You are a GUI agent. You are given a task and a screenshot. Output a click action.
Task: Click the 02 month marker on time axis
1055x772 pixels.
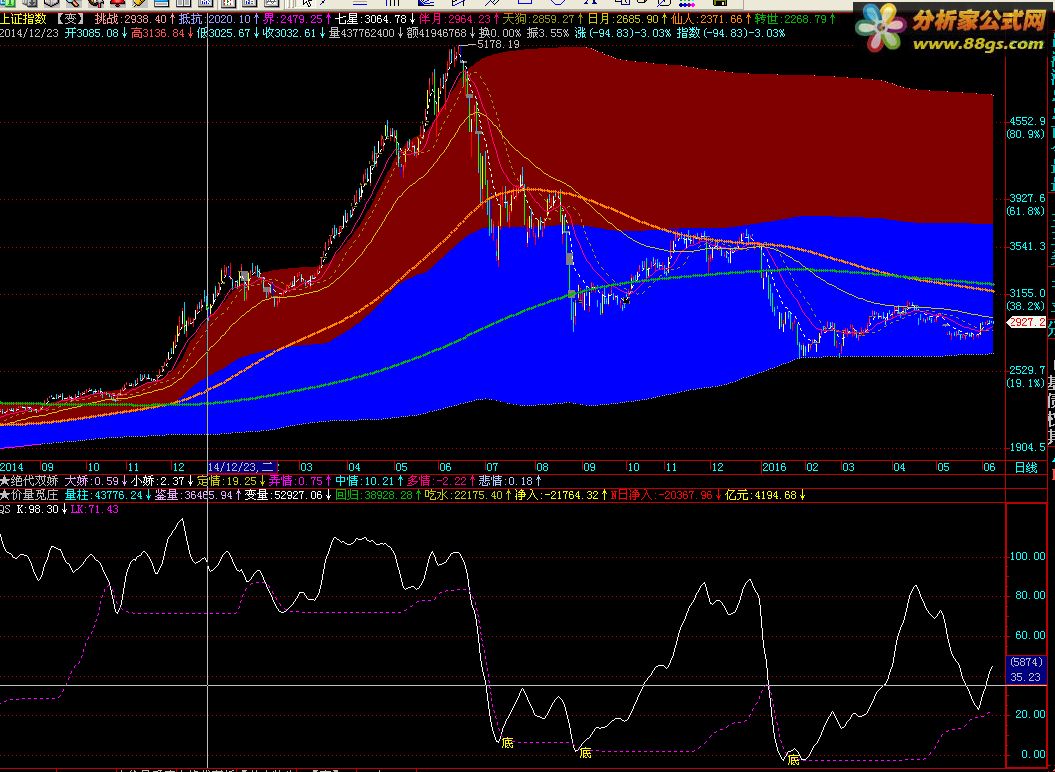point(812,467)
